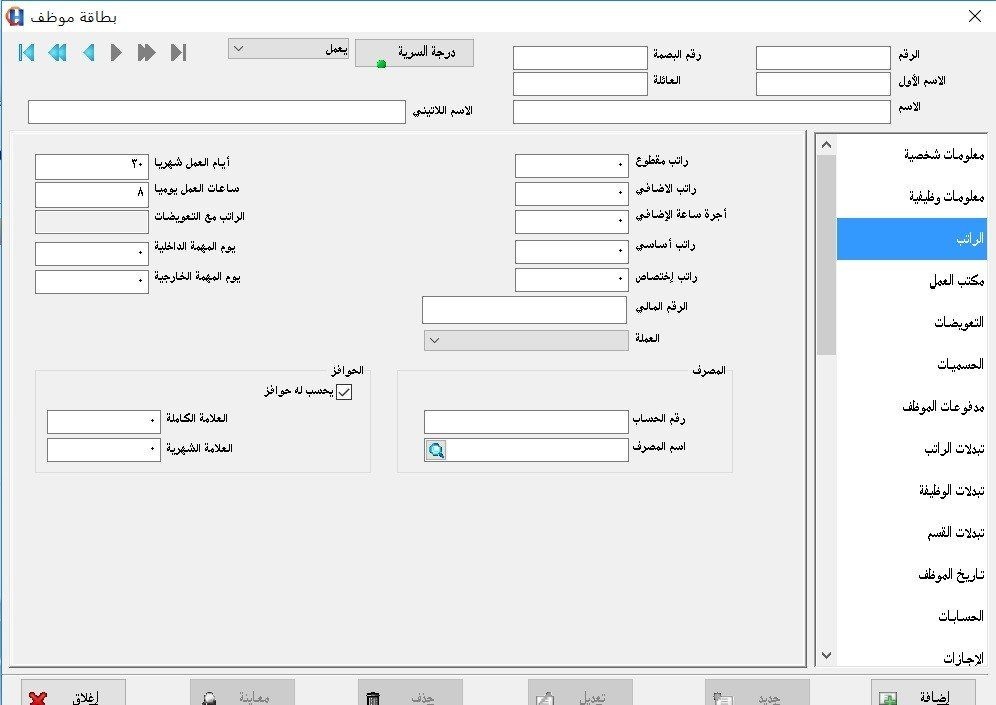Jump forward with double-right arrow
This screenshot has height=705, width=996.
146,52
